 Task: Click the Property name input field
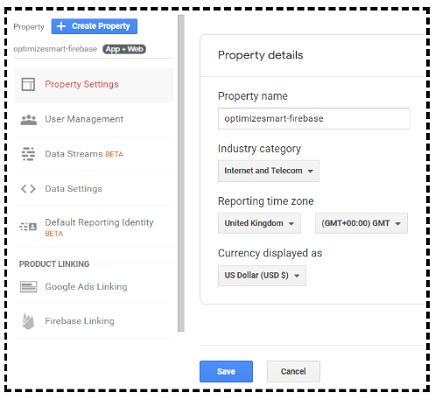314,119
